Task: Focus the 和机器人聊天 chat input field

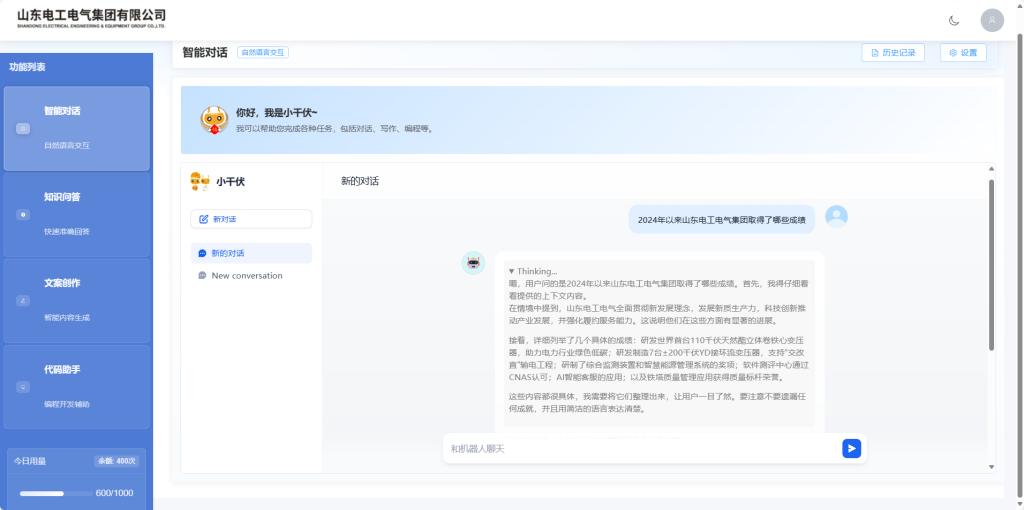Action: click(640, 449)
